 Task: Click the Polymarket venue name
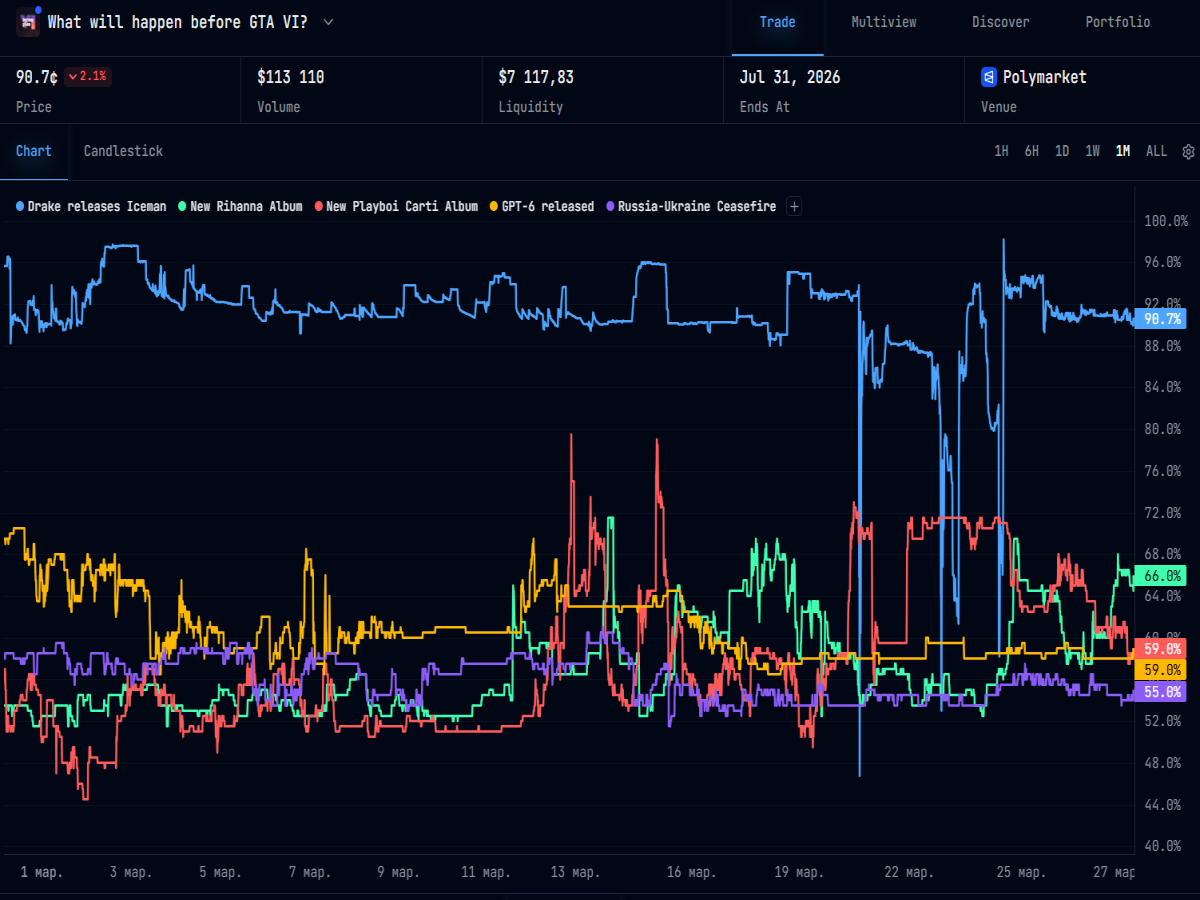[x=1044, y=77]
